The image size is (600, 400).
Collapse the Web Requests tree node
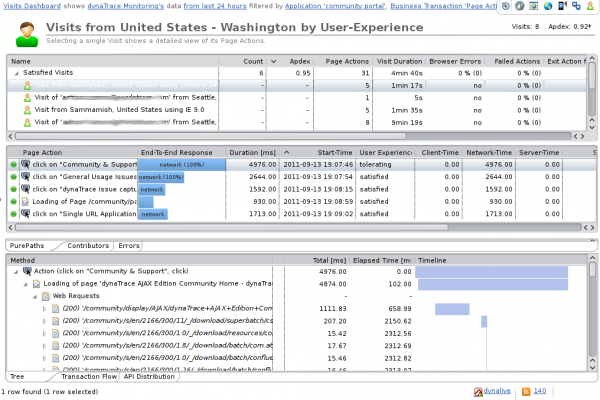pyautogui.click(x=35, y=297)
